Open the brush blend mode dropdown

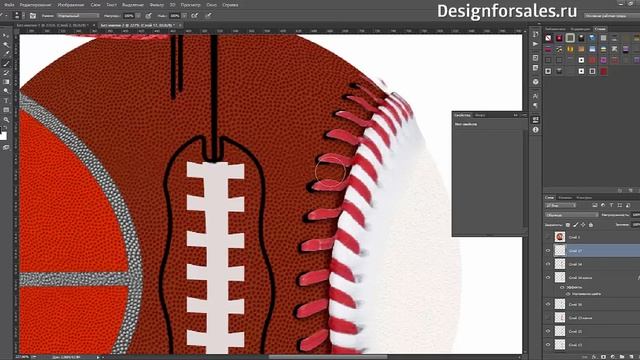tap(78, 16)
